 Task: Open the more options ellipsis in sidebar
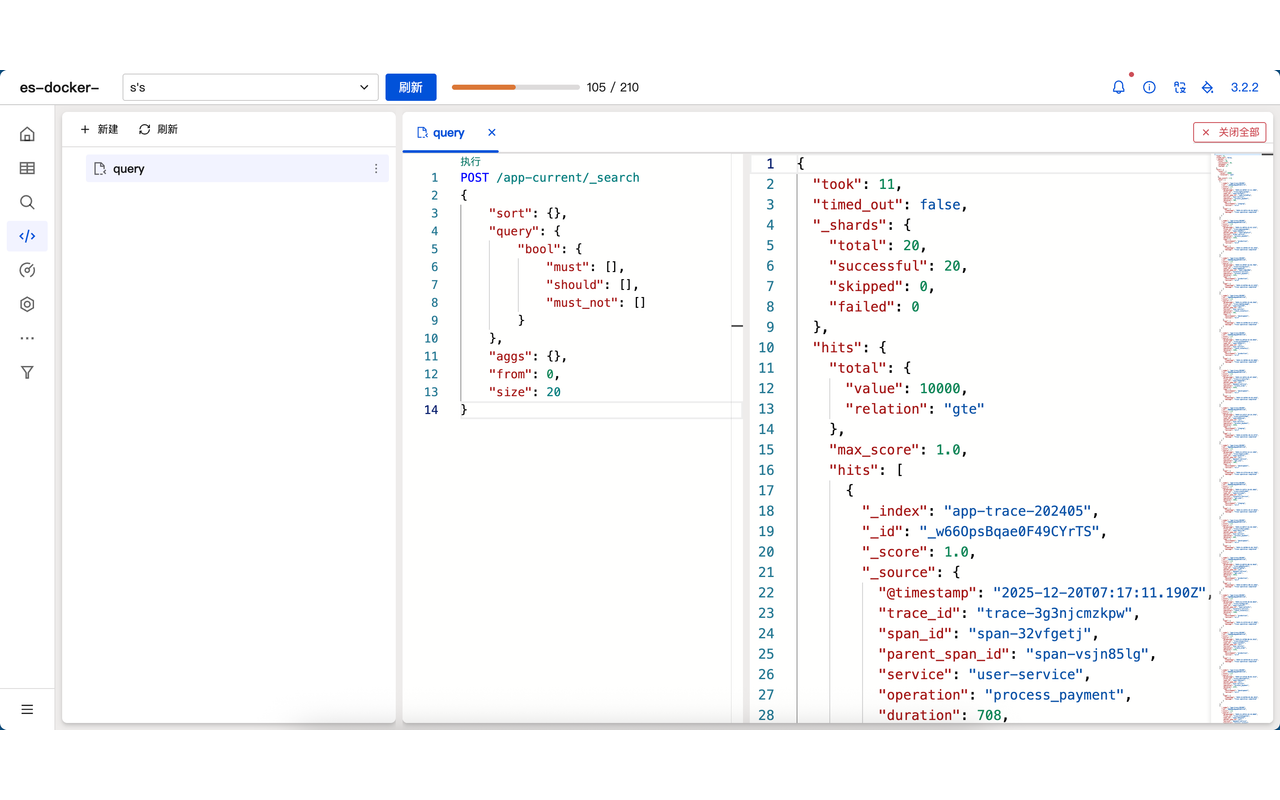(x=27, y=338)
